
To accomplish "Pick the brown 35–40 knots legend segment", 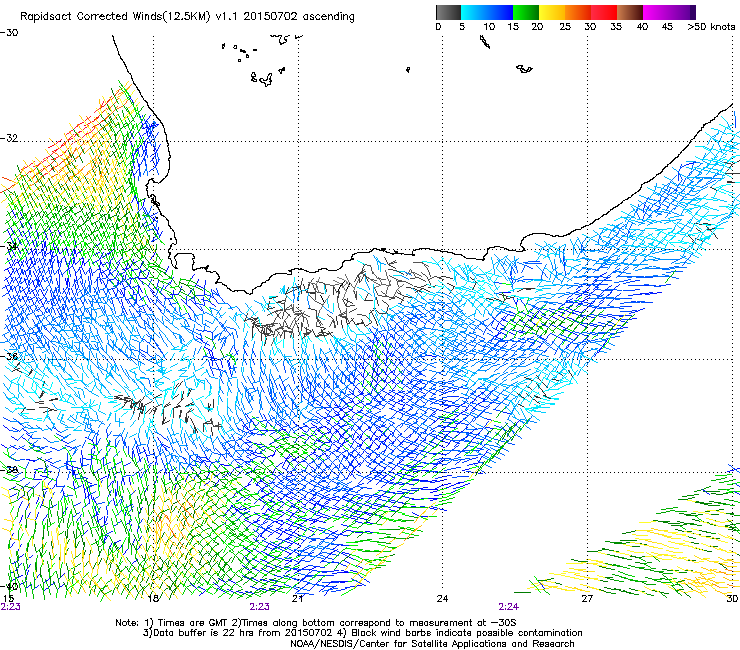I will point(630,12).
